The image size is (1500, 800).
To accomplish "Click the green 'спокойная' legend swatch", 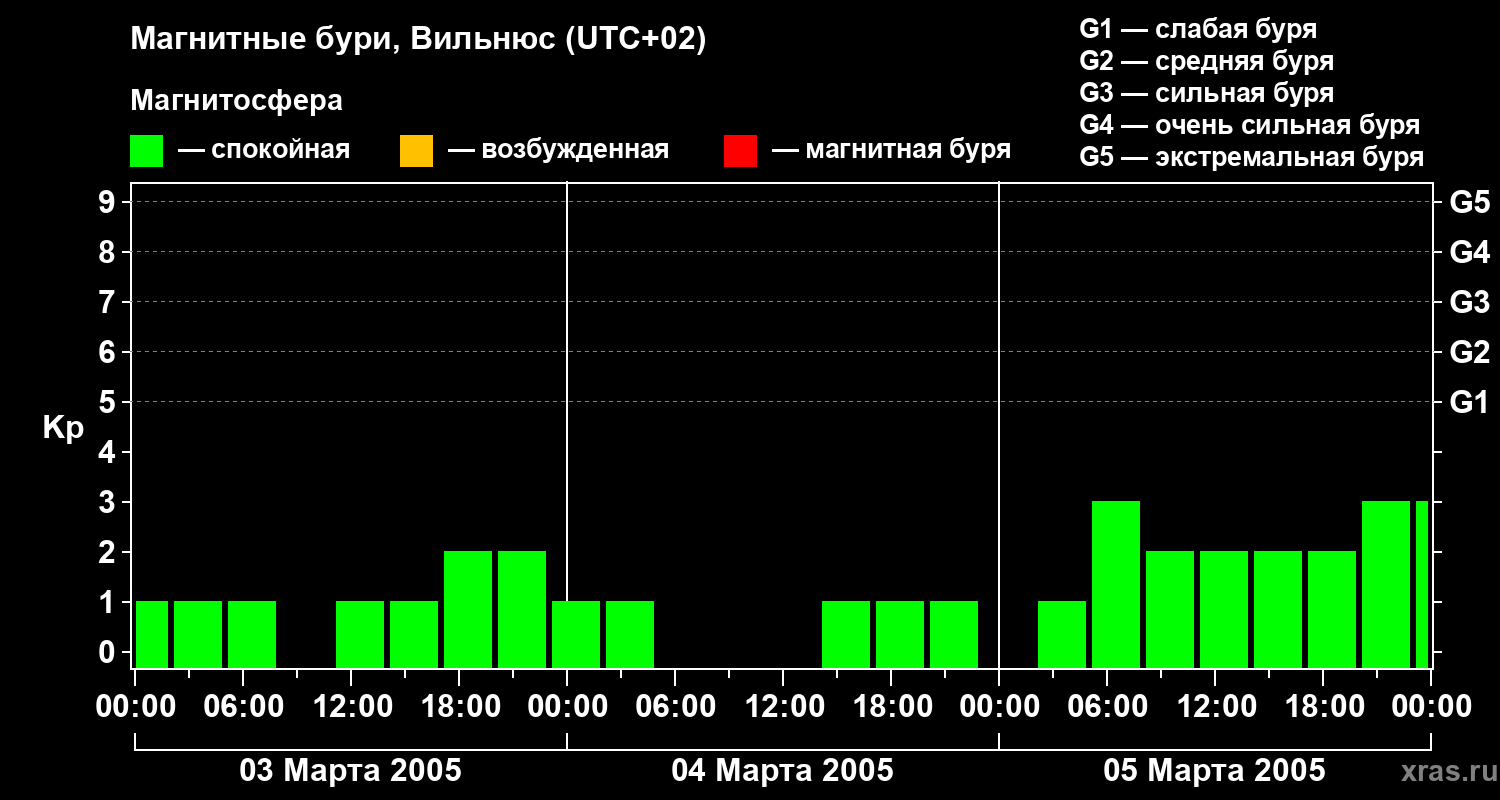I will (146, 151).
